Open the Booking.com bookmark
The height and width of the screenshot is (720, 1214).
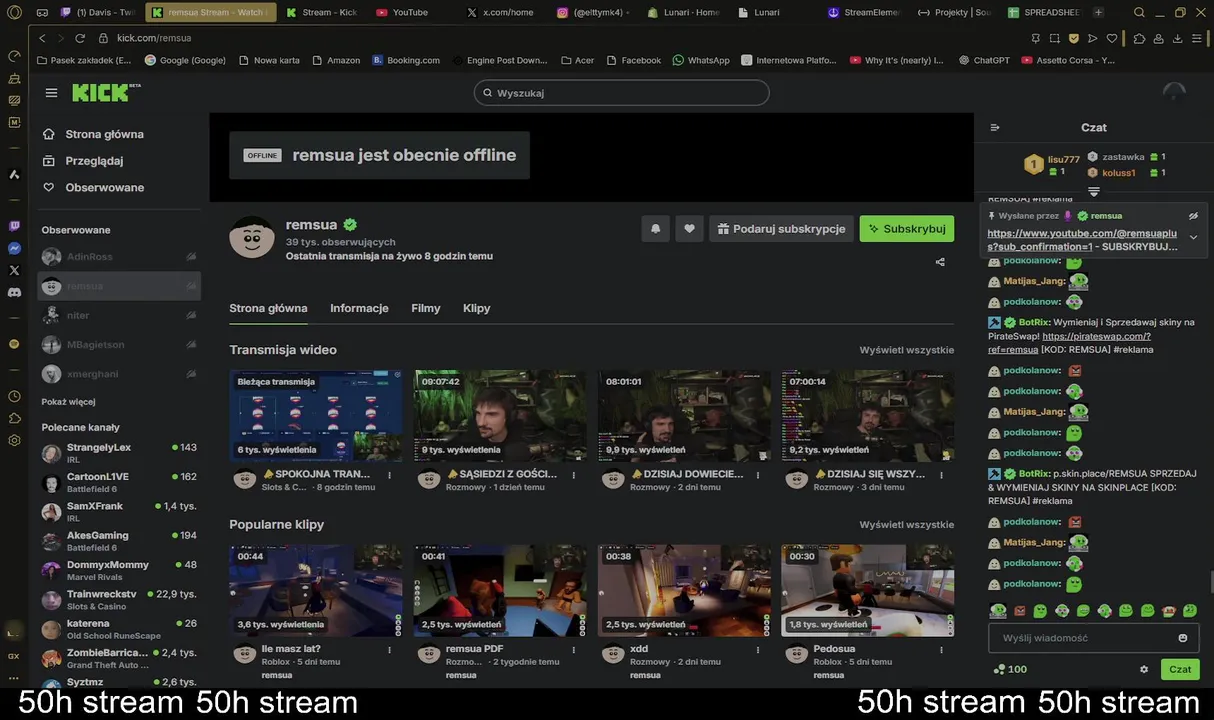406,60
